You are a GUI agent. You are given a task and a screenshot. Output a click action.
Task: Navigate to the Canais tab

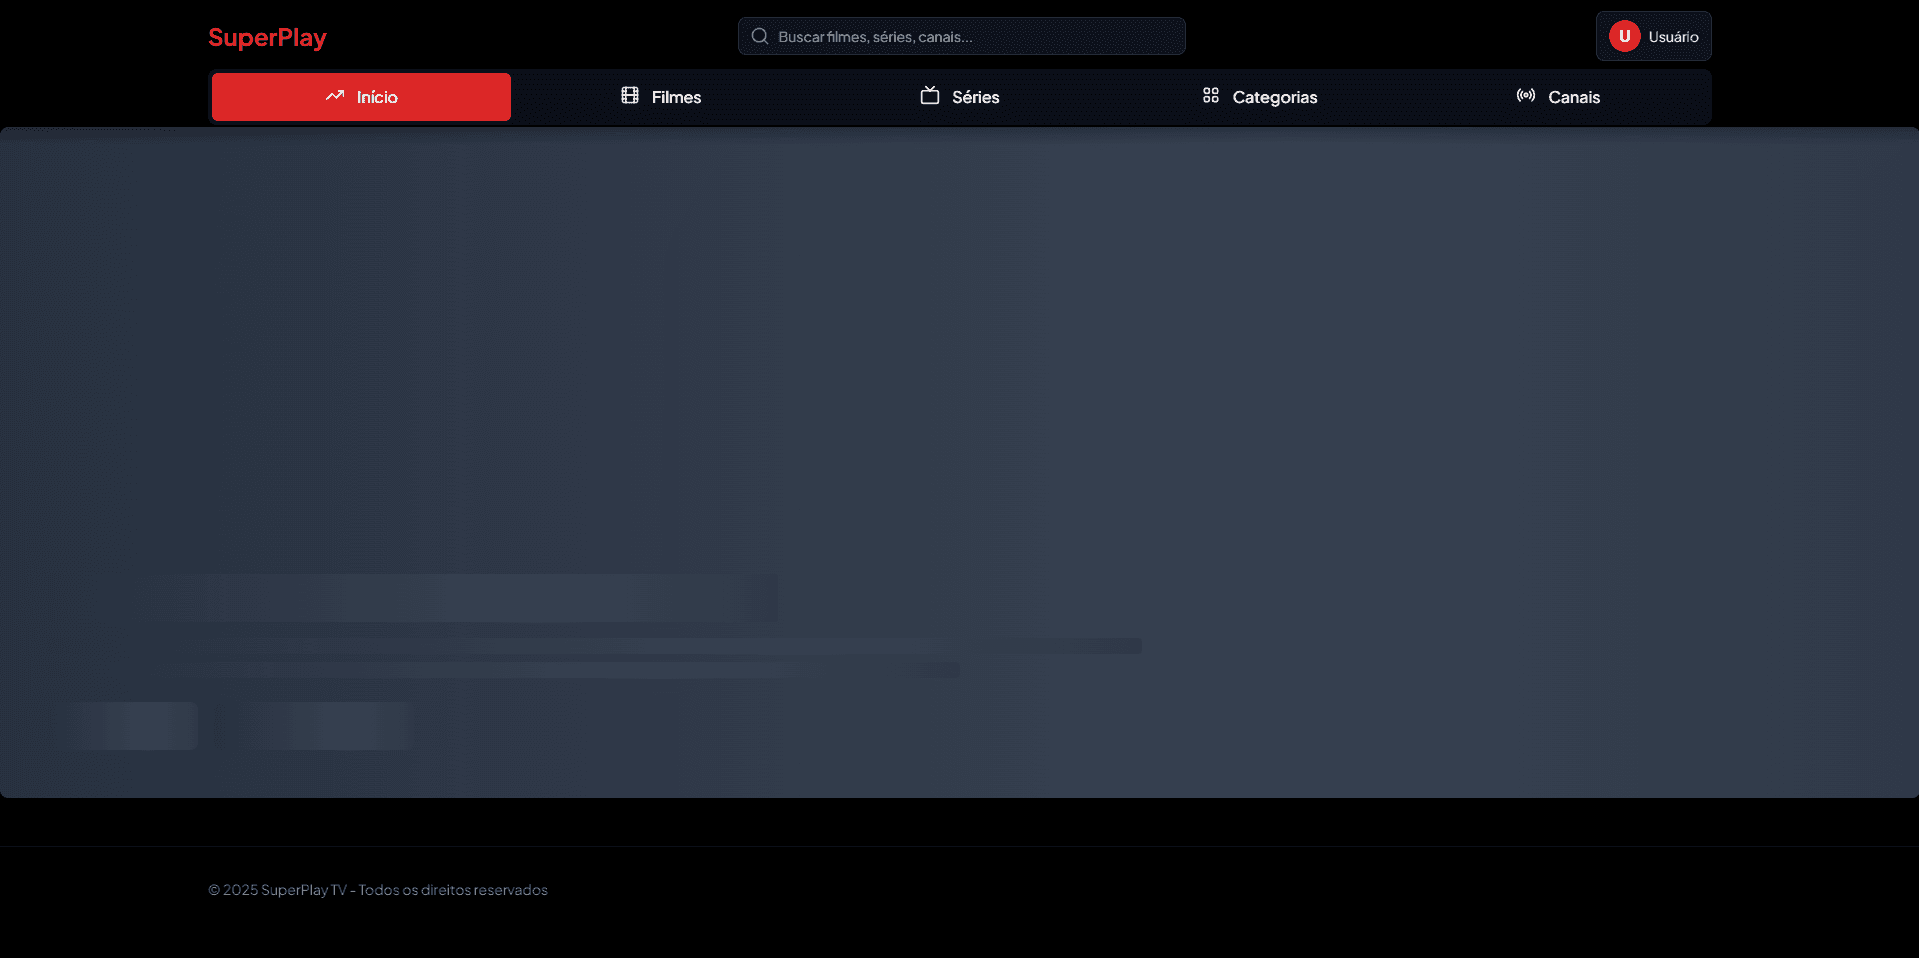(1573, 97)
